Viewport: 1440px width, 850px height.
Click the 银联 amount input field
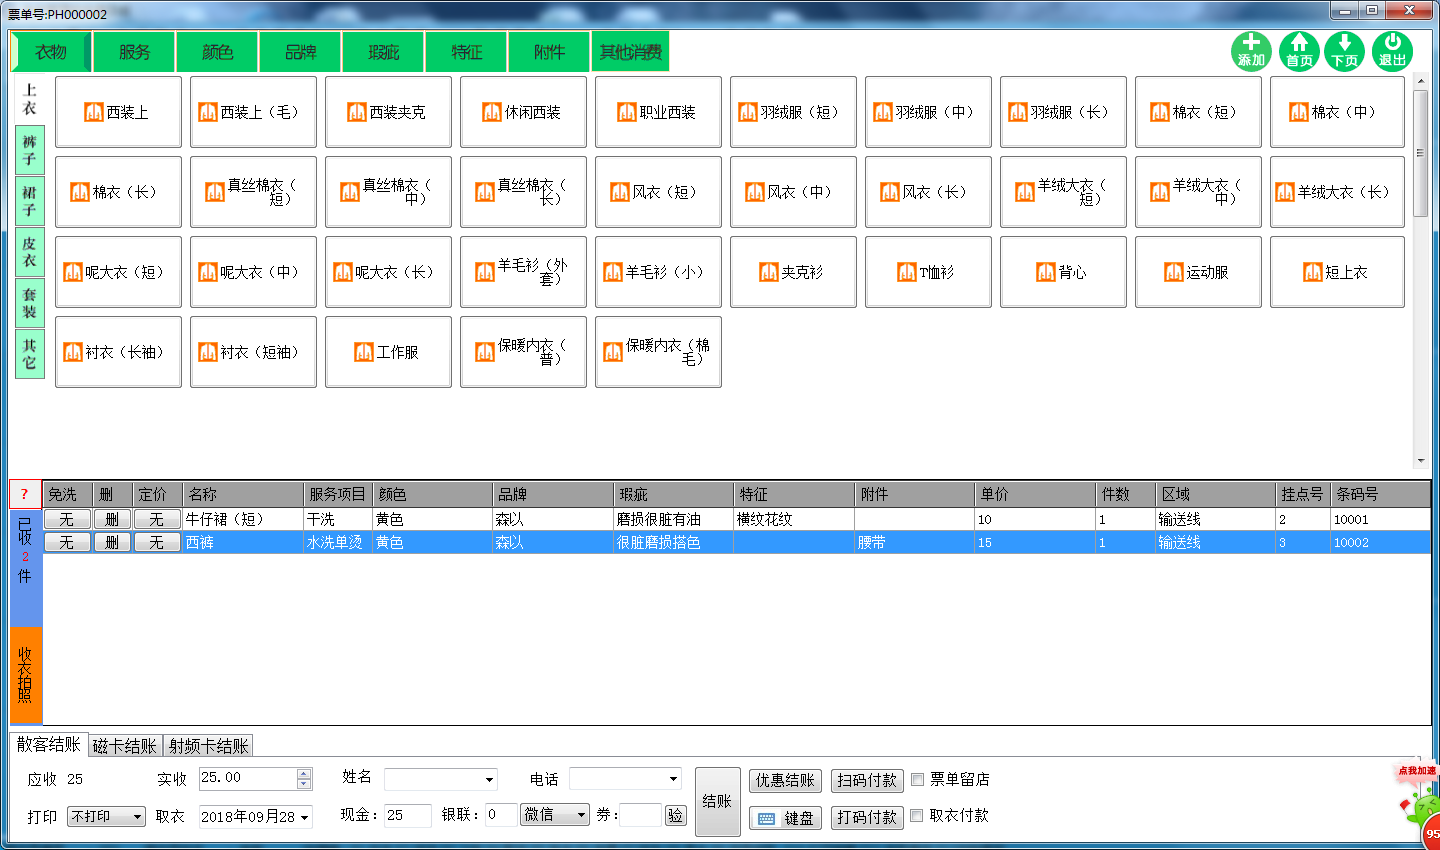501,815
